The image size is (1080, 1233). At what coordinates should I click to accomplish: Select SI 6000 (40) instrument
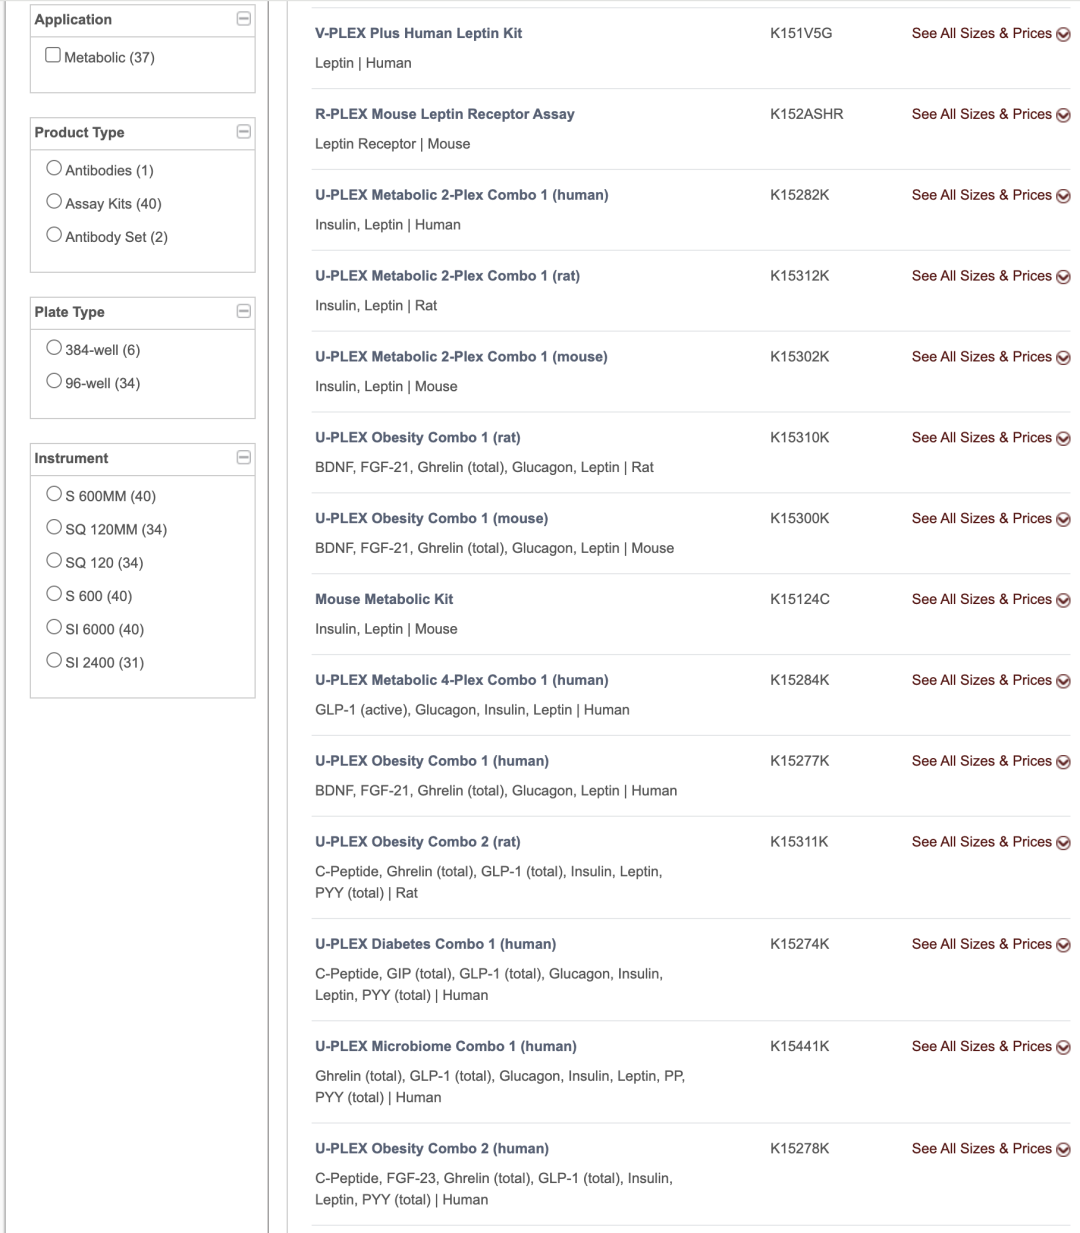[54, 626]
